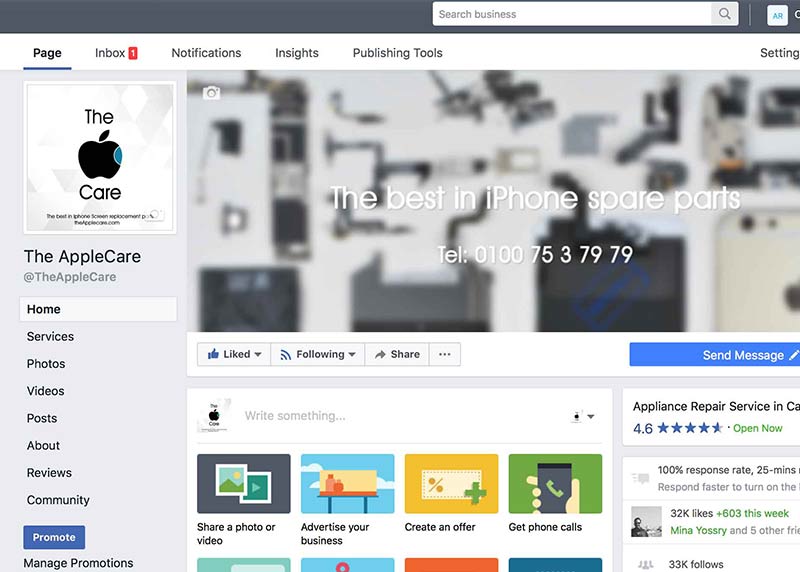Click the Share button
The width and height of the screenshot is (800, 572).
coord(397,354)
